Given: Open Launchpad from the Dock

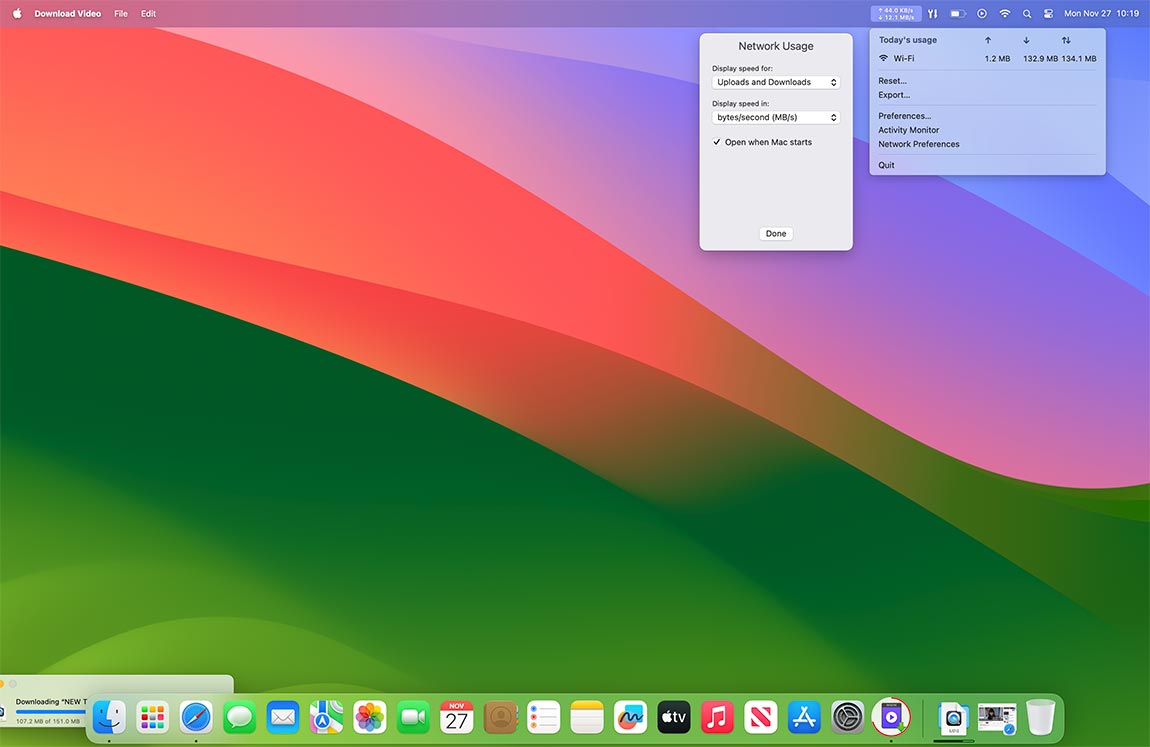Looking at the screenshot, I should (x=152, y=717).
